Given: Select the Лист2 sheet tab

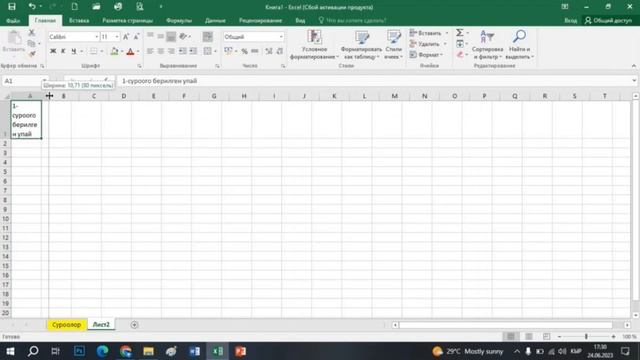Looking at the screenshot, I should 101,324.
